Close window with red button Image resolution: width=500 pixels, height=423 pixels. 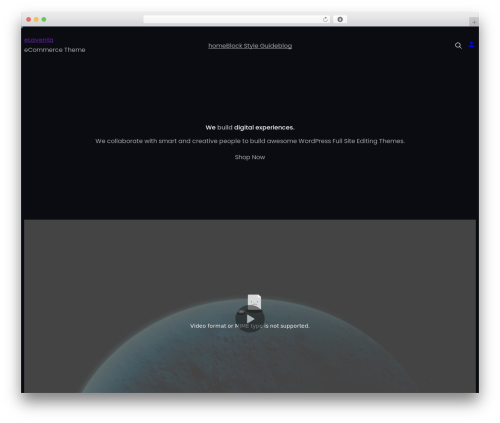(x=29, y=20)
